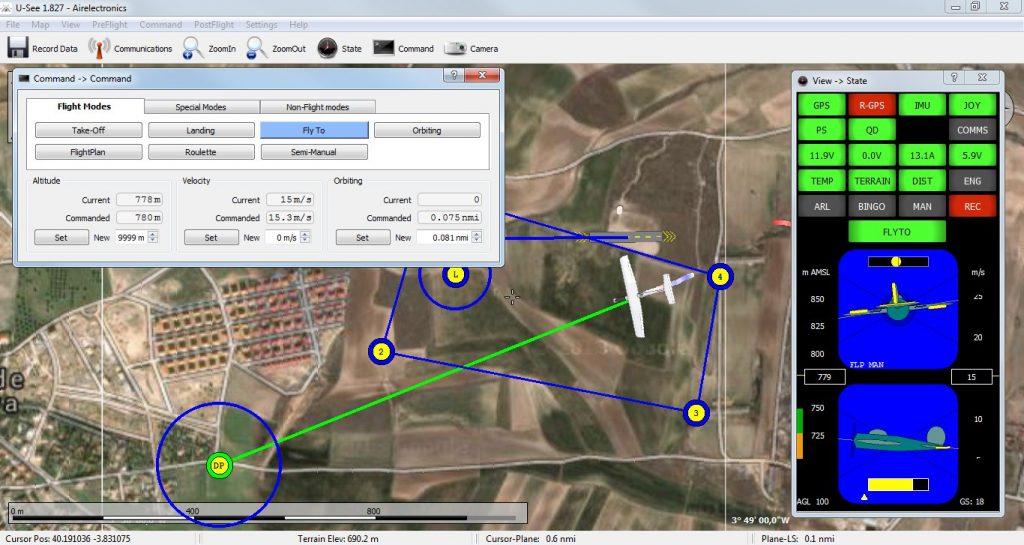1024x545 pixels.
Task: Toggle the TERRAIN status indicator
Action: (x=871, y=181)
